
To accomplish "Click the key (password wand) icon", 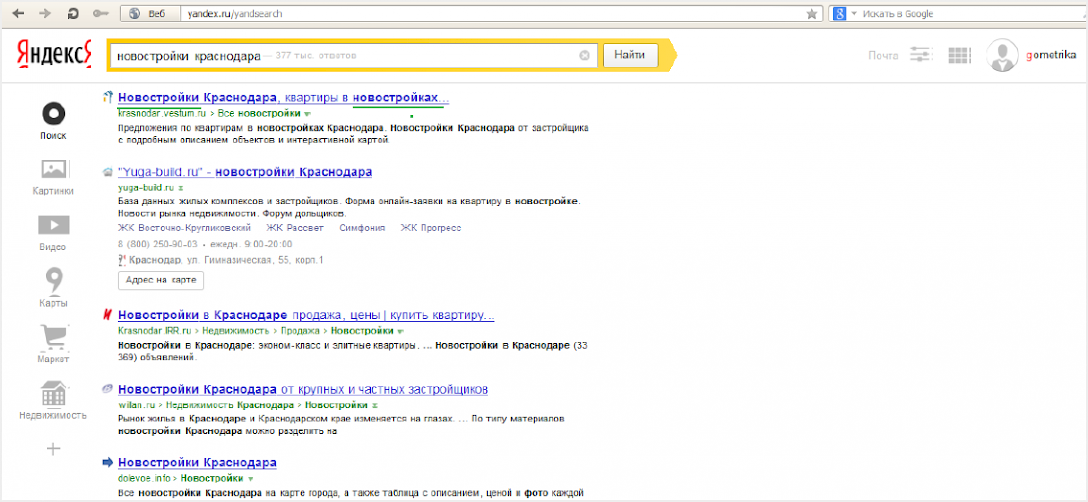I will (x=99, y=14).
